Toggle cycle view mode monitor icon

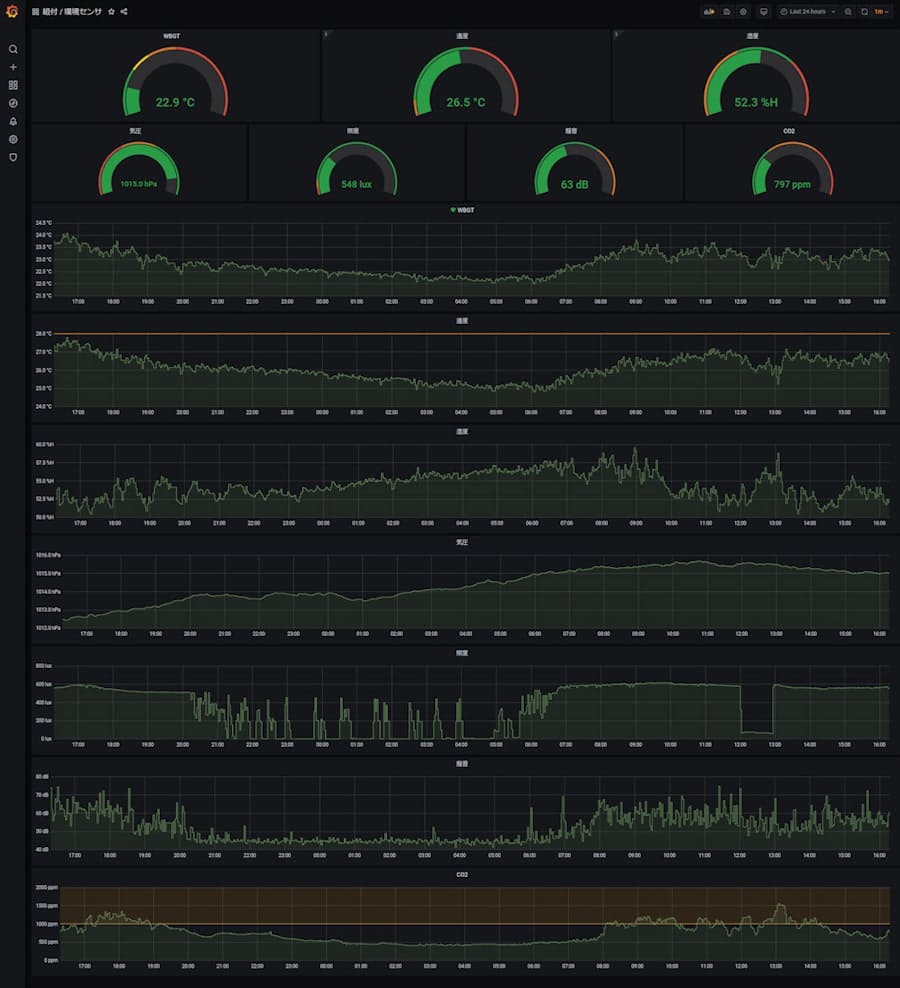click(764, 12)
